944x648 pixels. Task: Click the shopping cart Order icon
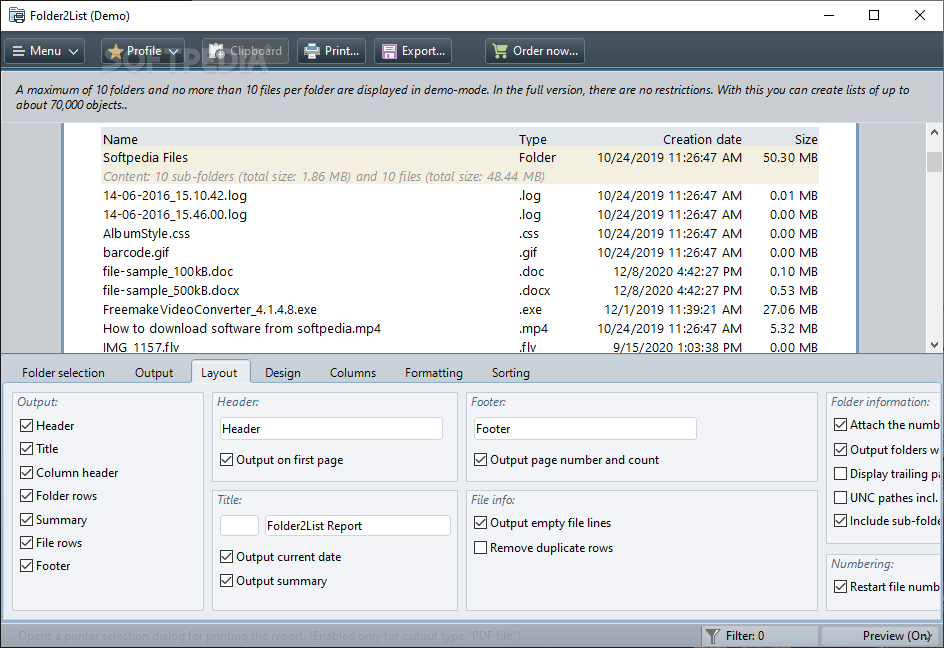(500, 51)
